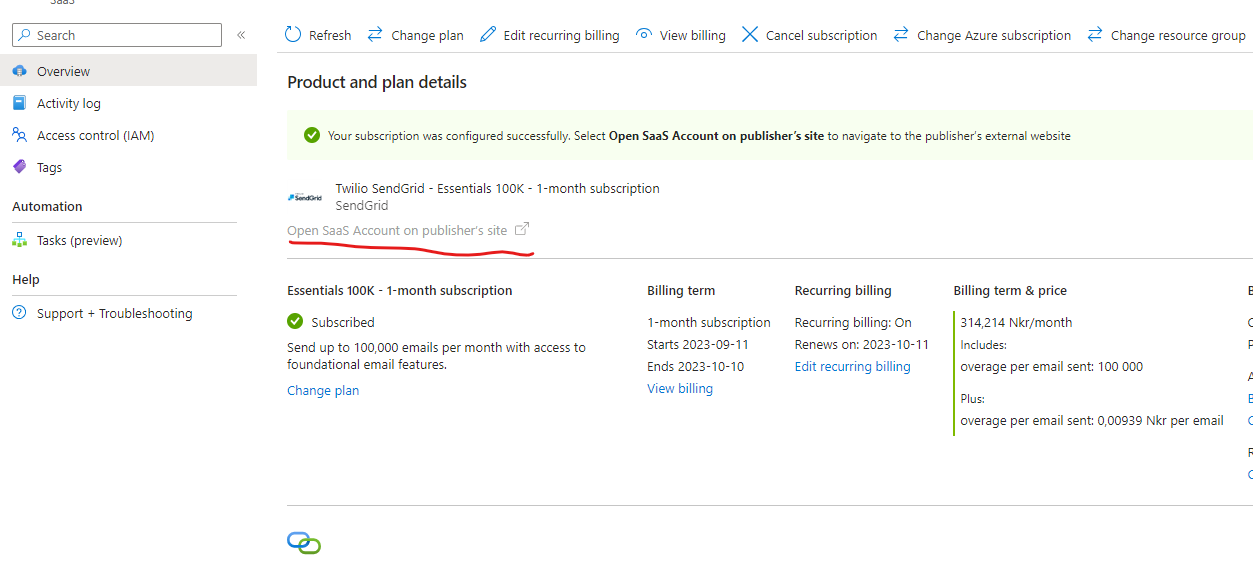
Task: Click the Change Azure subscription arrows icon
Action: coord(901,35)
